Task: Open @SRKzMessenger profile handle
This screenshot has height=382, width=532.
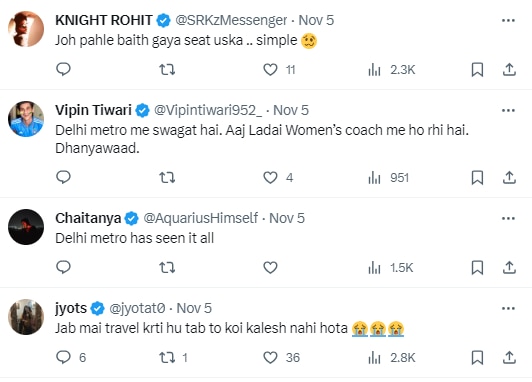Action: 231,20
